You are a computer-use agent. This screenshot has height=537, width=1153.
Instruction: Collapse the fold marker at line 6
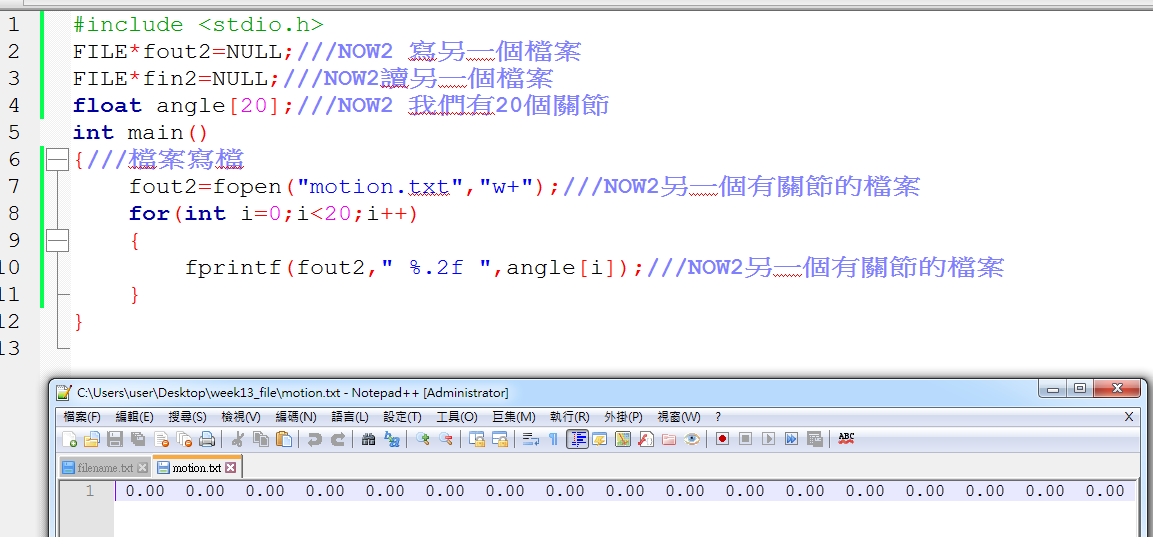coord(57,160)
